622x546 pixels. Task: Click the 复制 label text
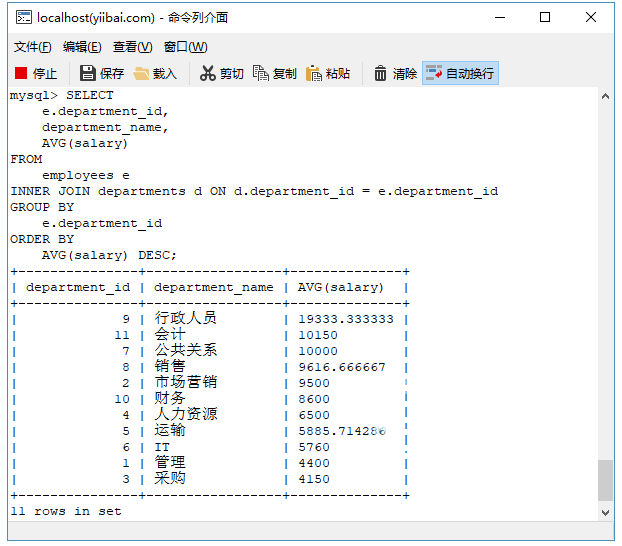pyautogui.click(x=285, y=74)
